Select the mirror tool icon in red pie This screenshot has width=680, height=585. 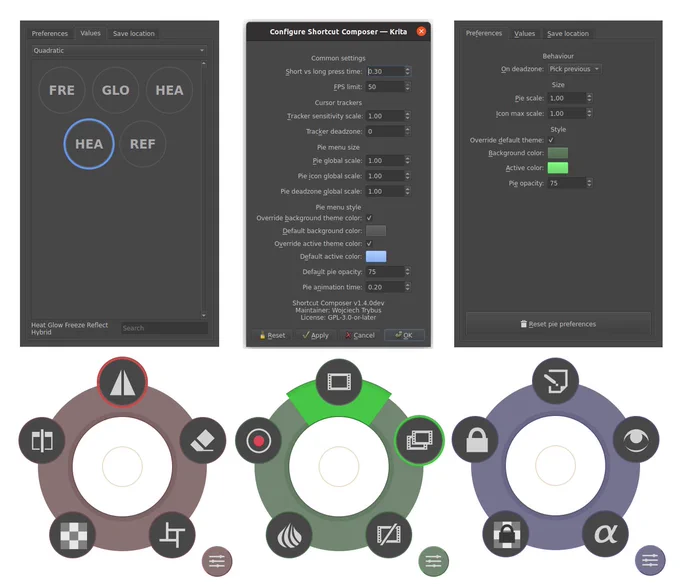pos(122,382)
